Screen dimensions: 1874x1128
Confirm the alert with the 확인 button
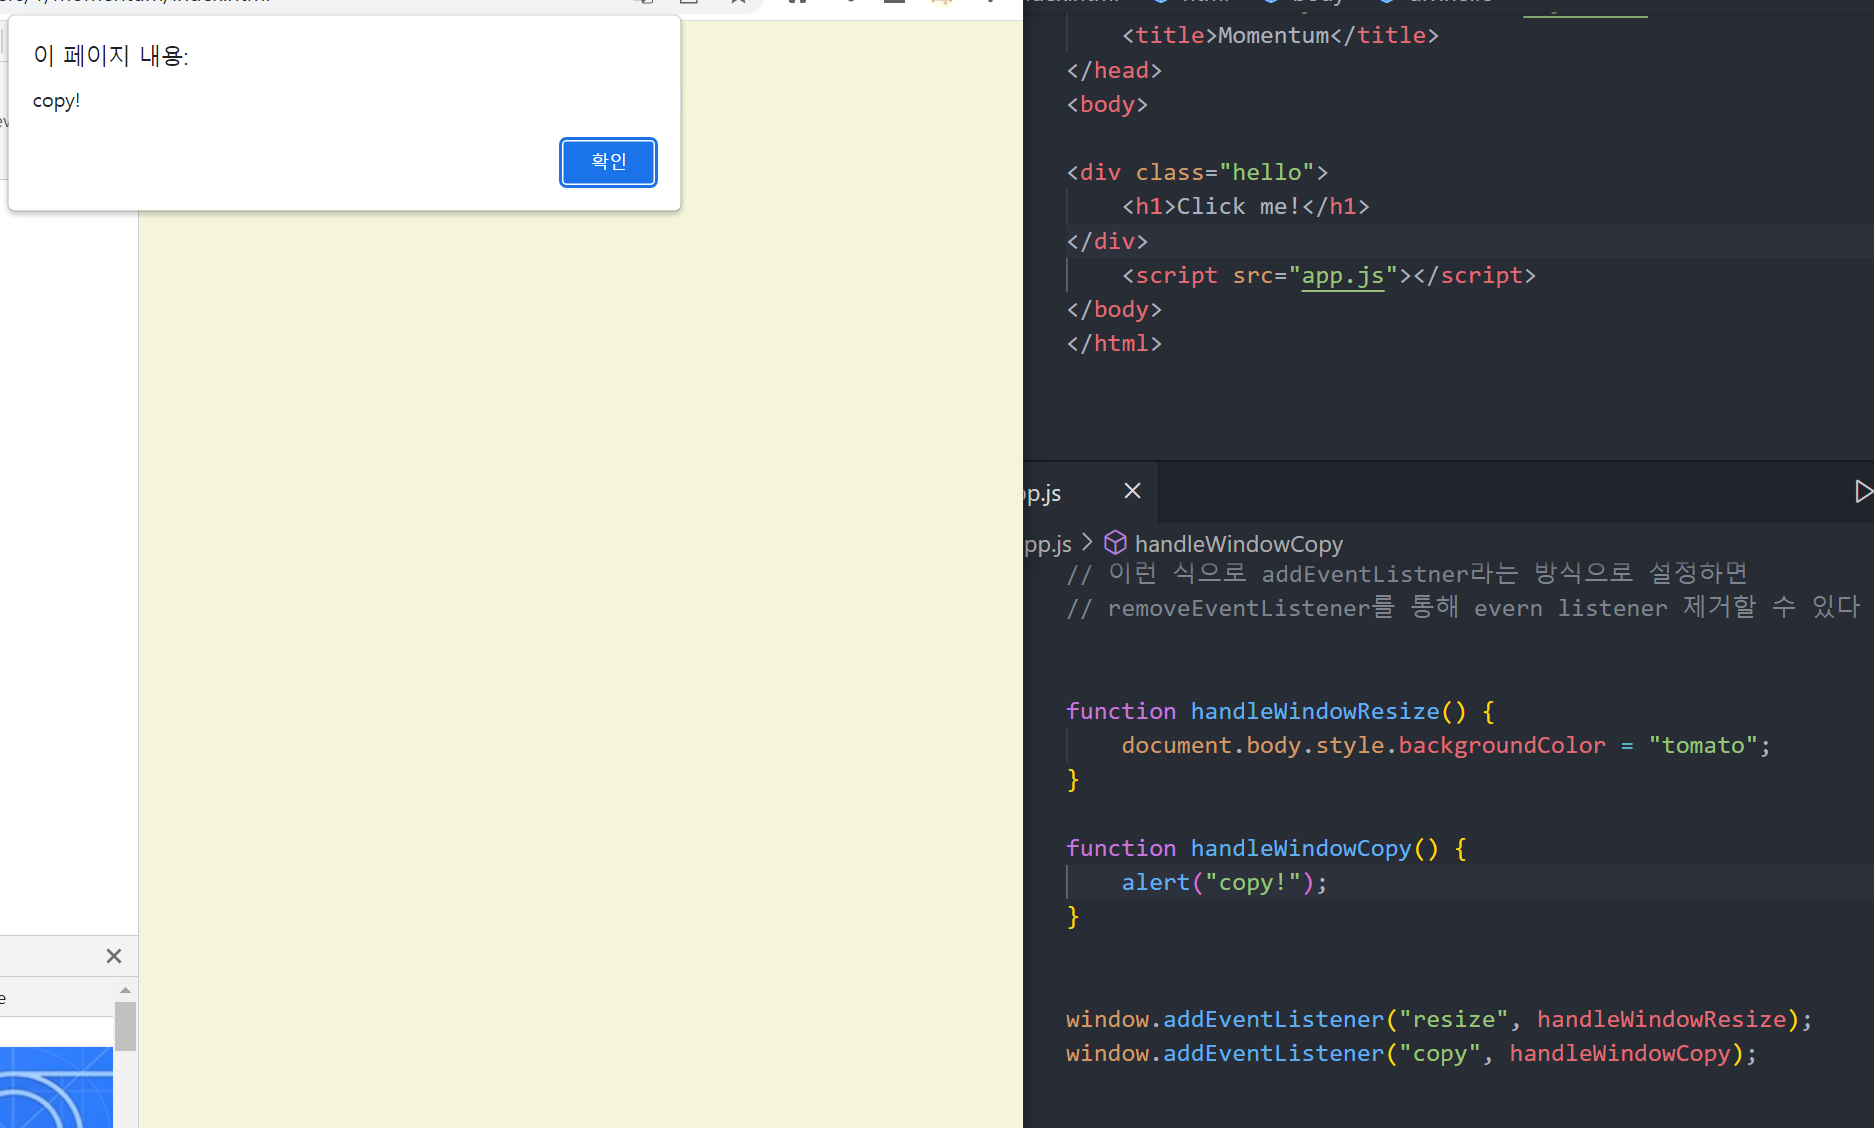point(608,162)
